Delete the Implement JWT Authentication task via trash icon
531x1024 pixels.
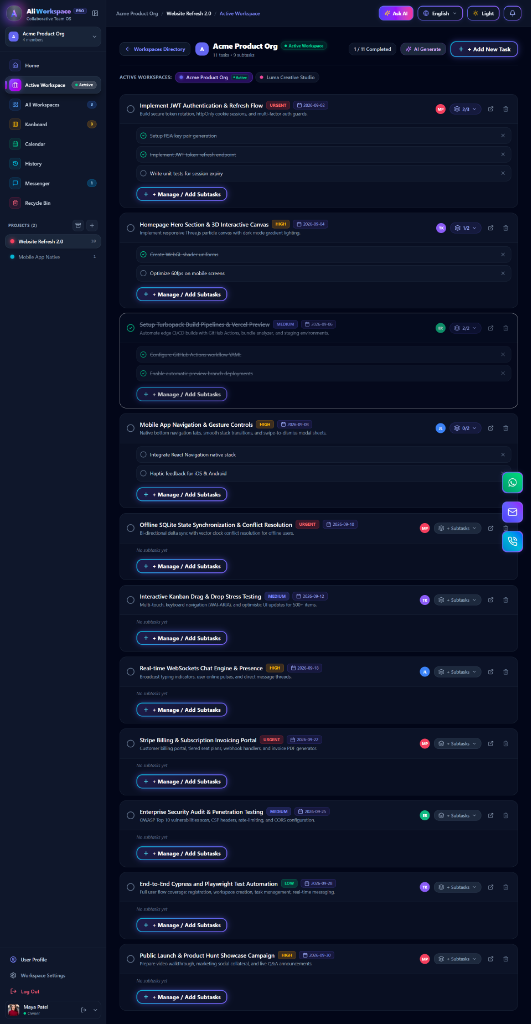(506, 109)
